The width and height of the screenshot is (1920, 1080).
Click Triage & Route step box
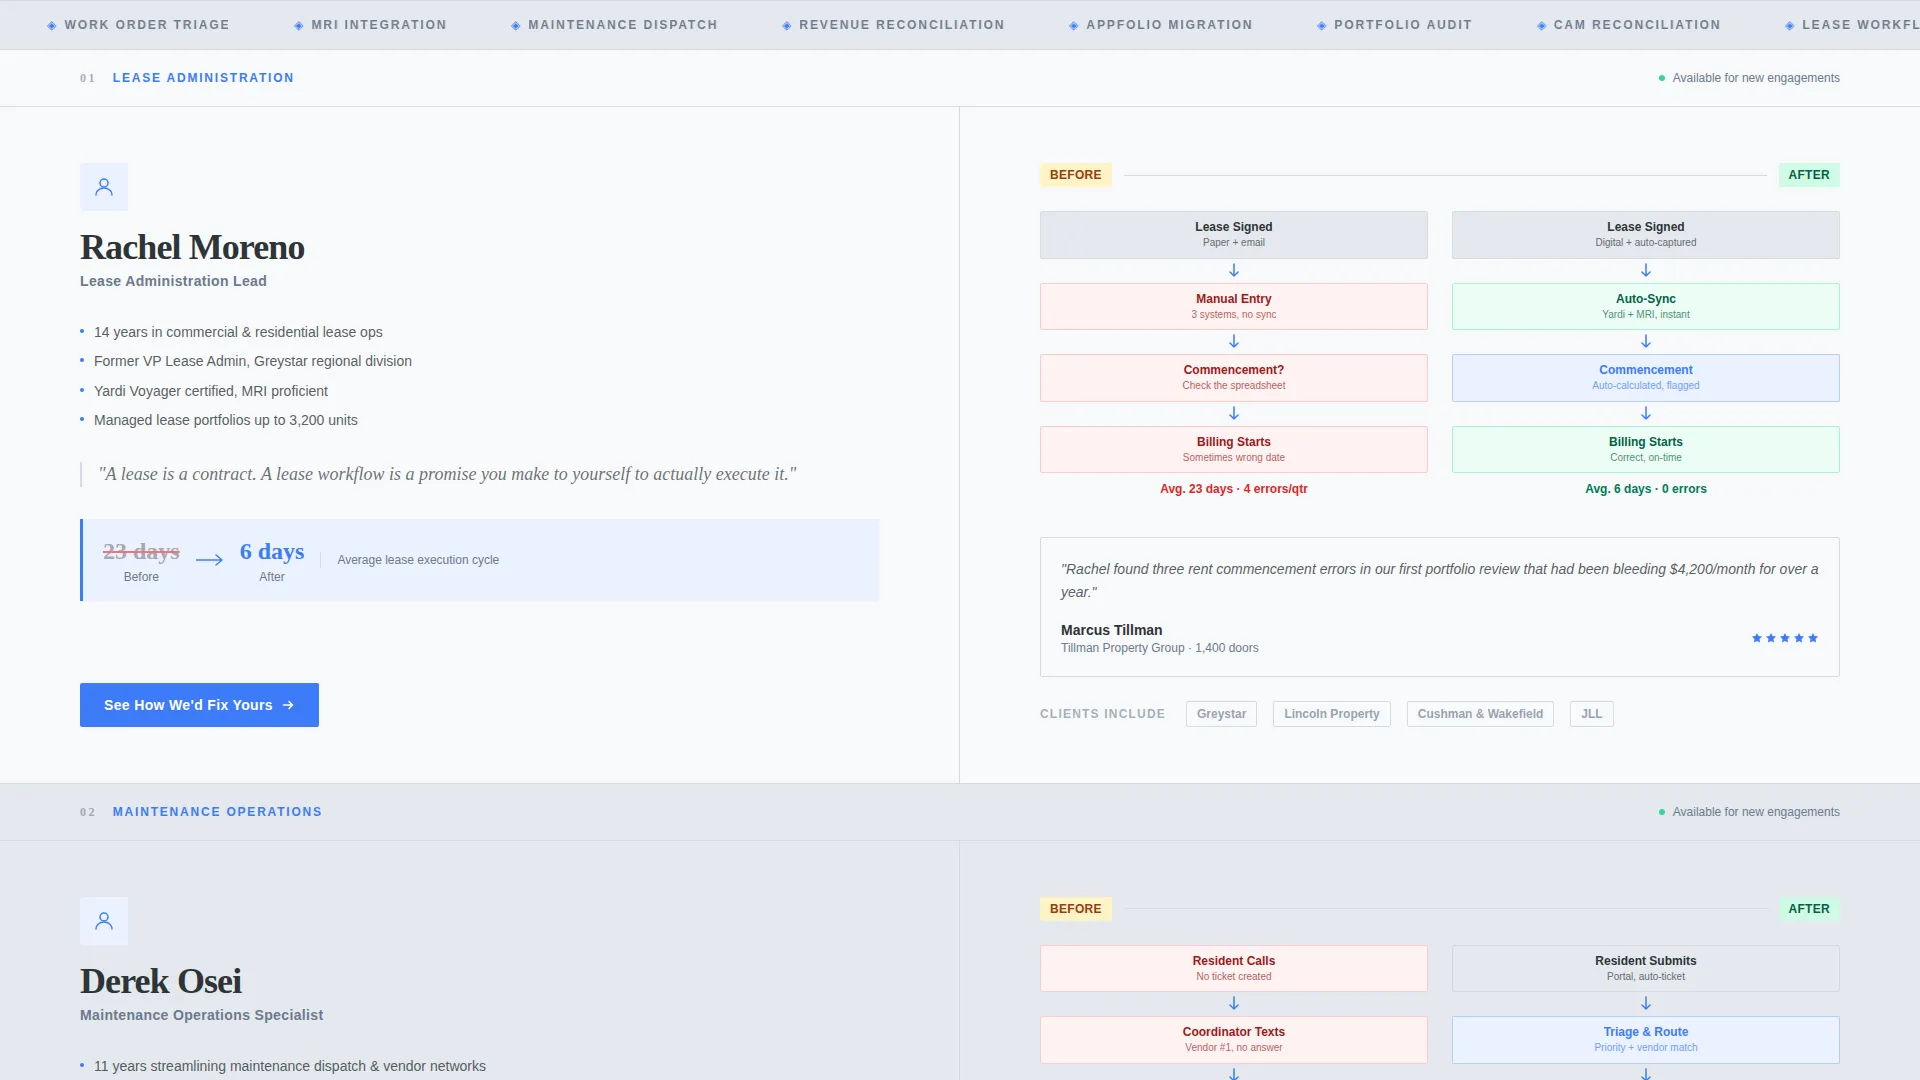pos(1646,1040)
